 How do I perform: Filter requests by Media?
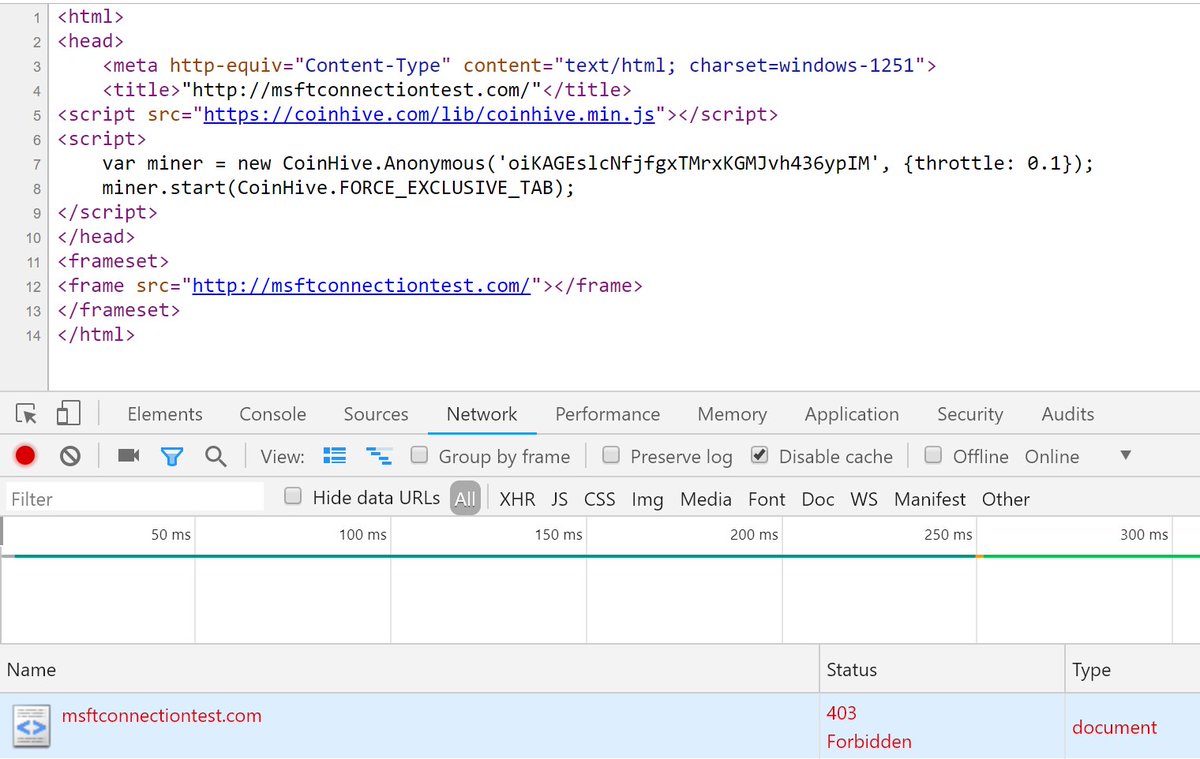[x=706, y=499]
